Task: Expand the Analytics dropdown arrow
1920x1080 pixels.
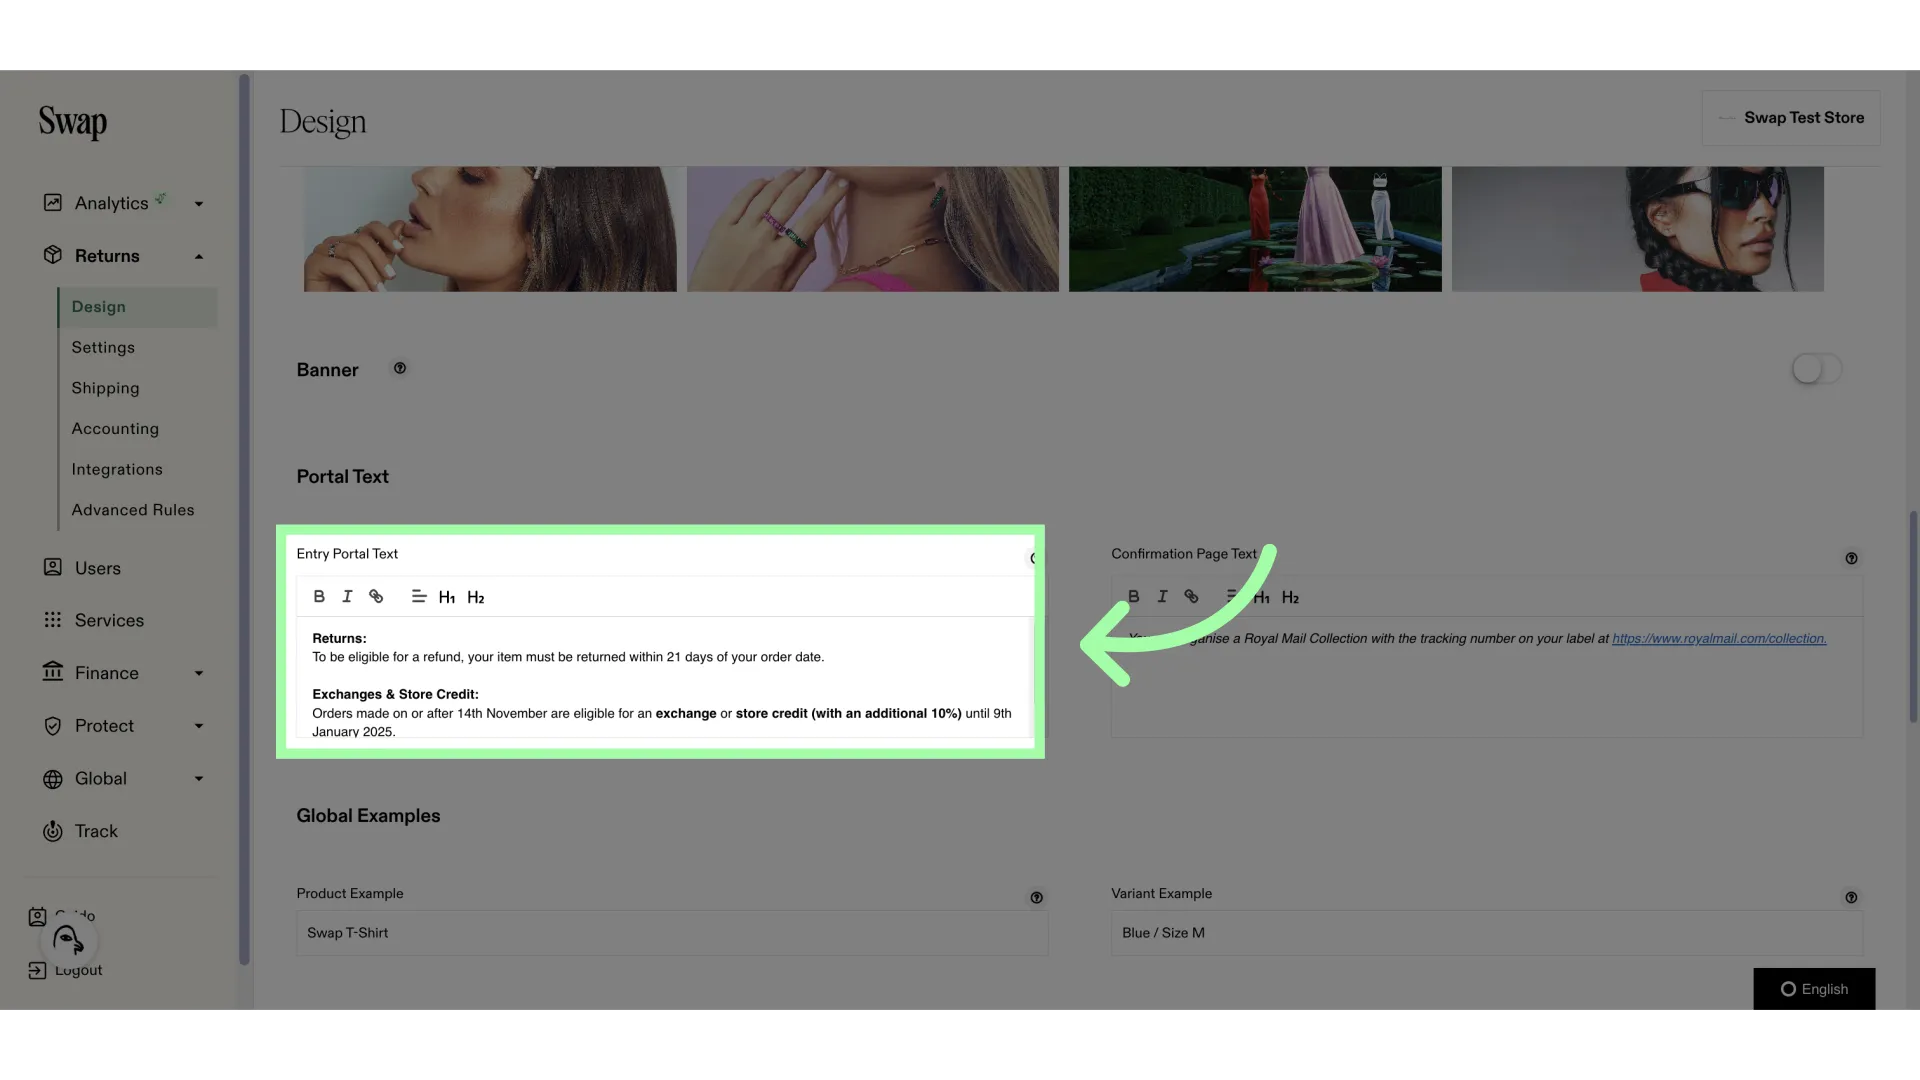Action: pos(199,204)
